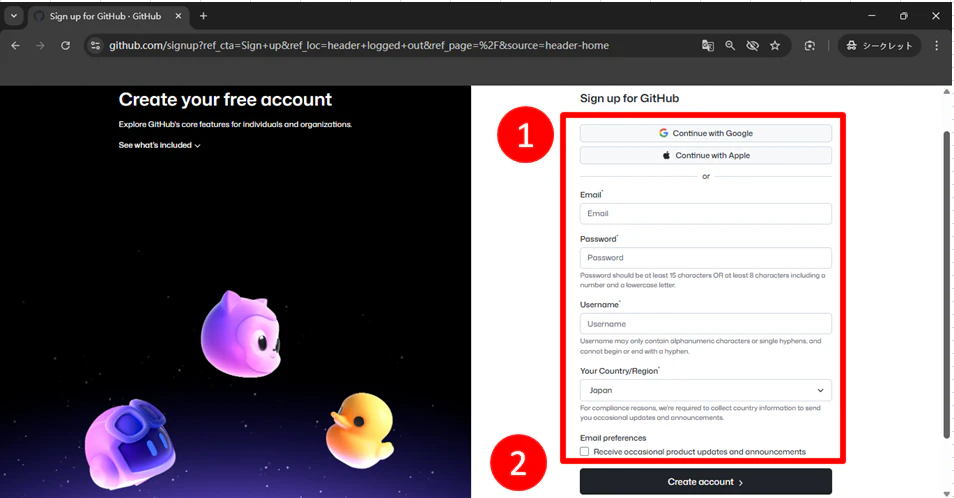Reload the page with the refresh icon
954x498 pixels.
(x=65, y=46)
